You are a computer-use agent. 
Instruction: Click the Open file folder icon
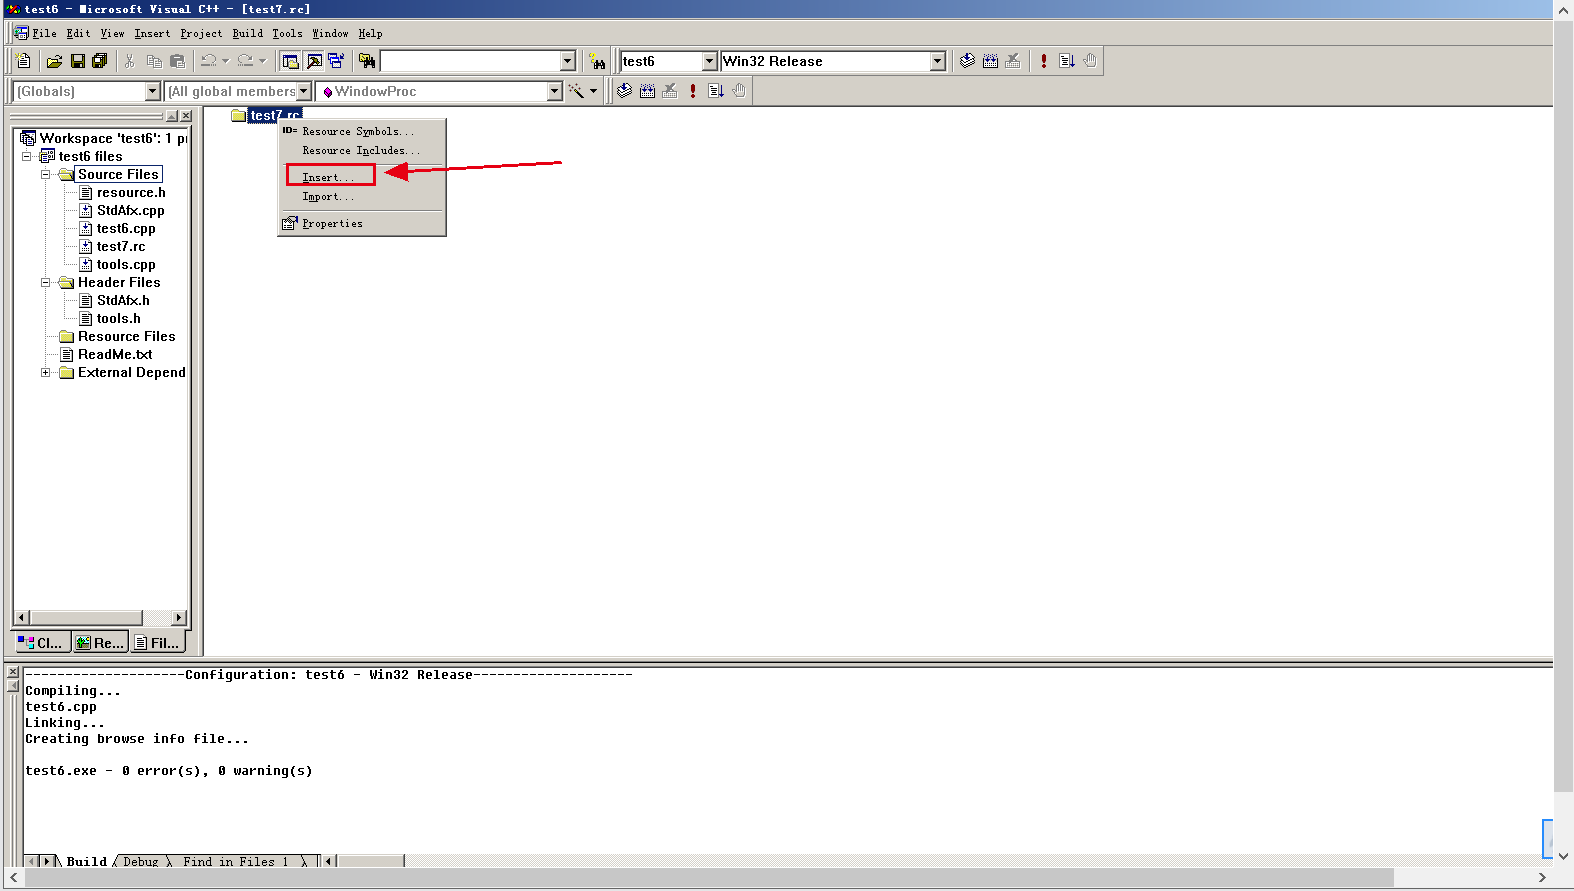click(x=54, y=61)
